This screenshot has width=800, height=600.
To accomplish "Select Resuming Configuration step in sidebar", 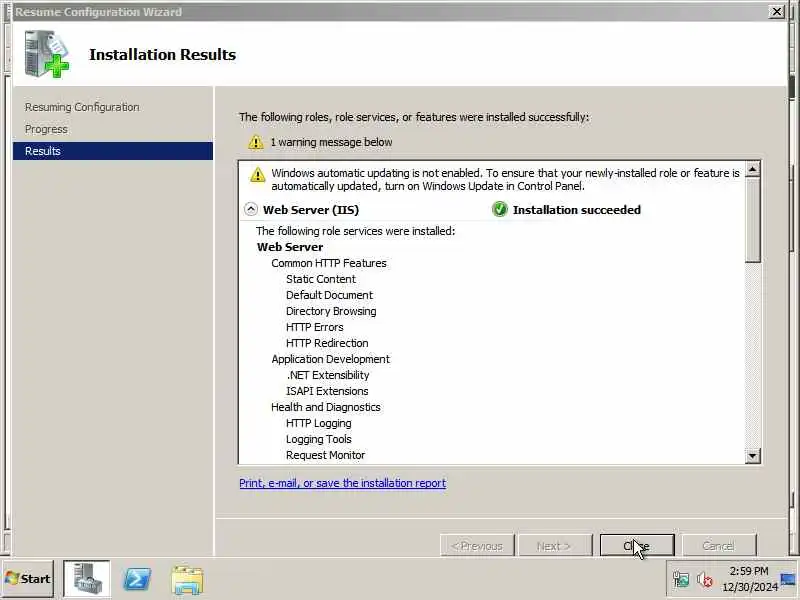I will (x=82, y=107).
